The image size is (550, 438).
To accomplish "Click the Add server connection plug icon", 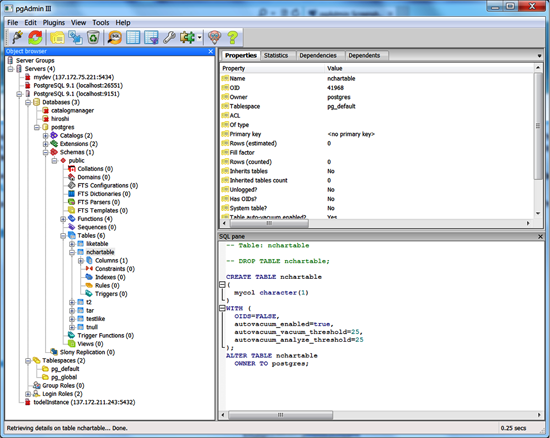I will (17, 37).
